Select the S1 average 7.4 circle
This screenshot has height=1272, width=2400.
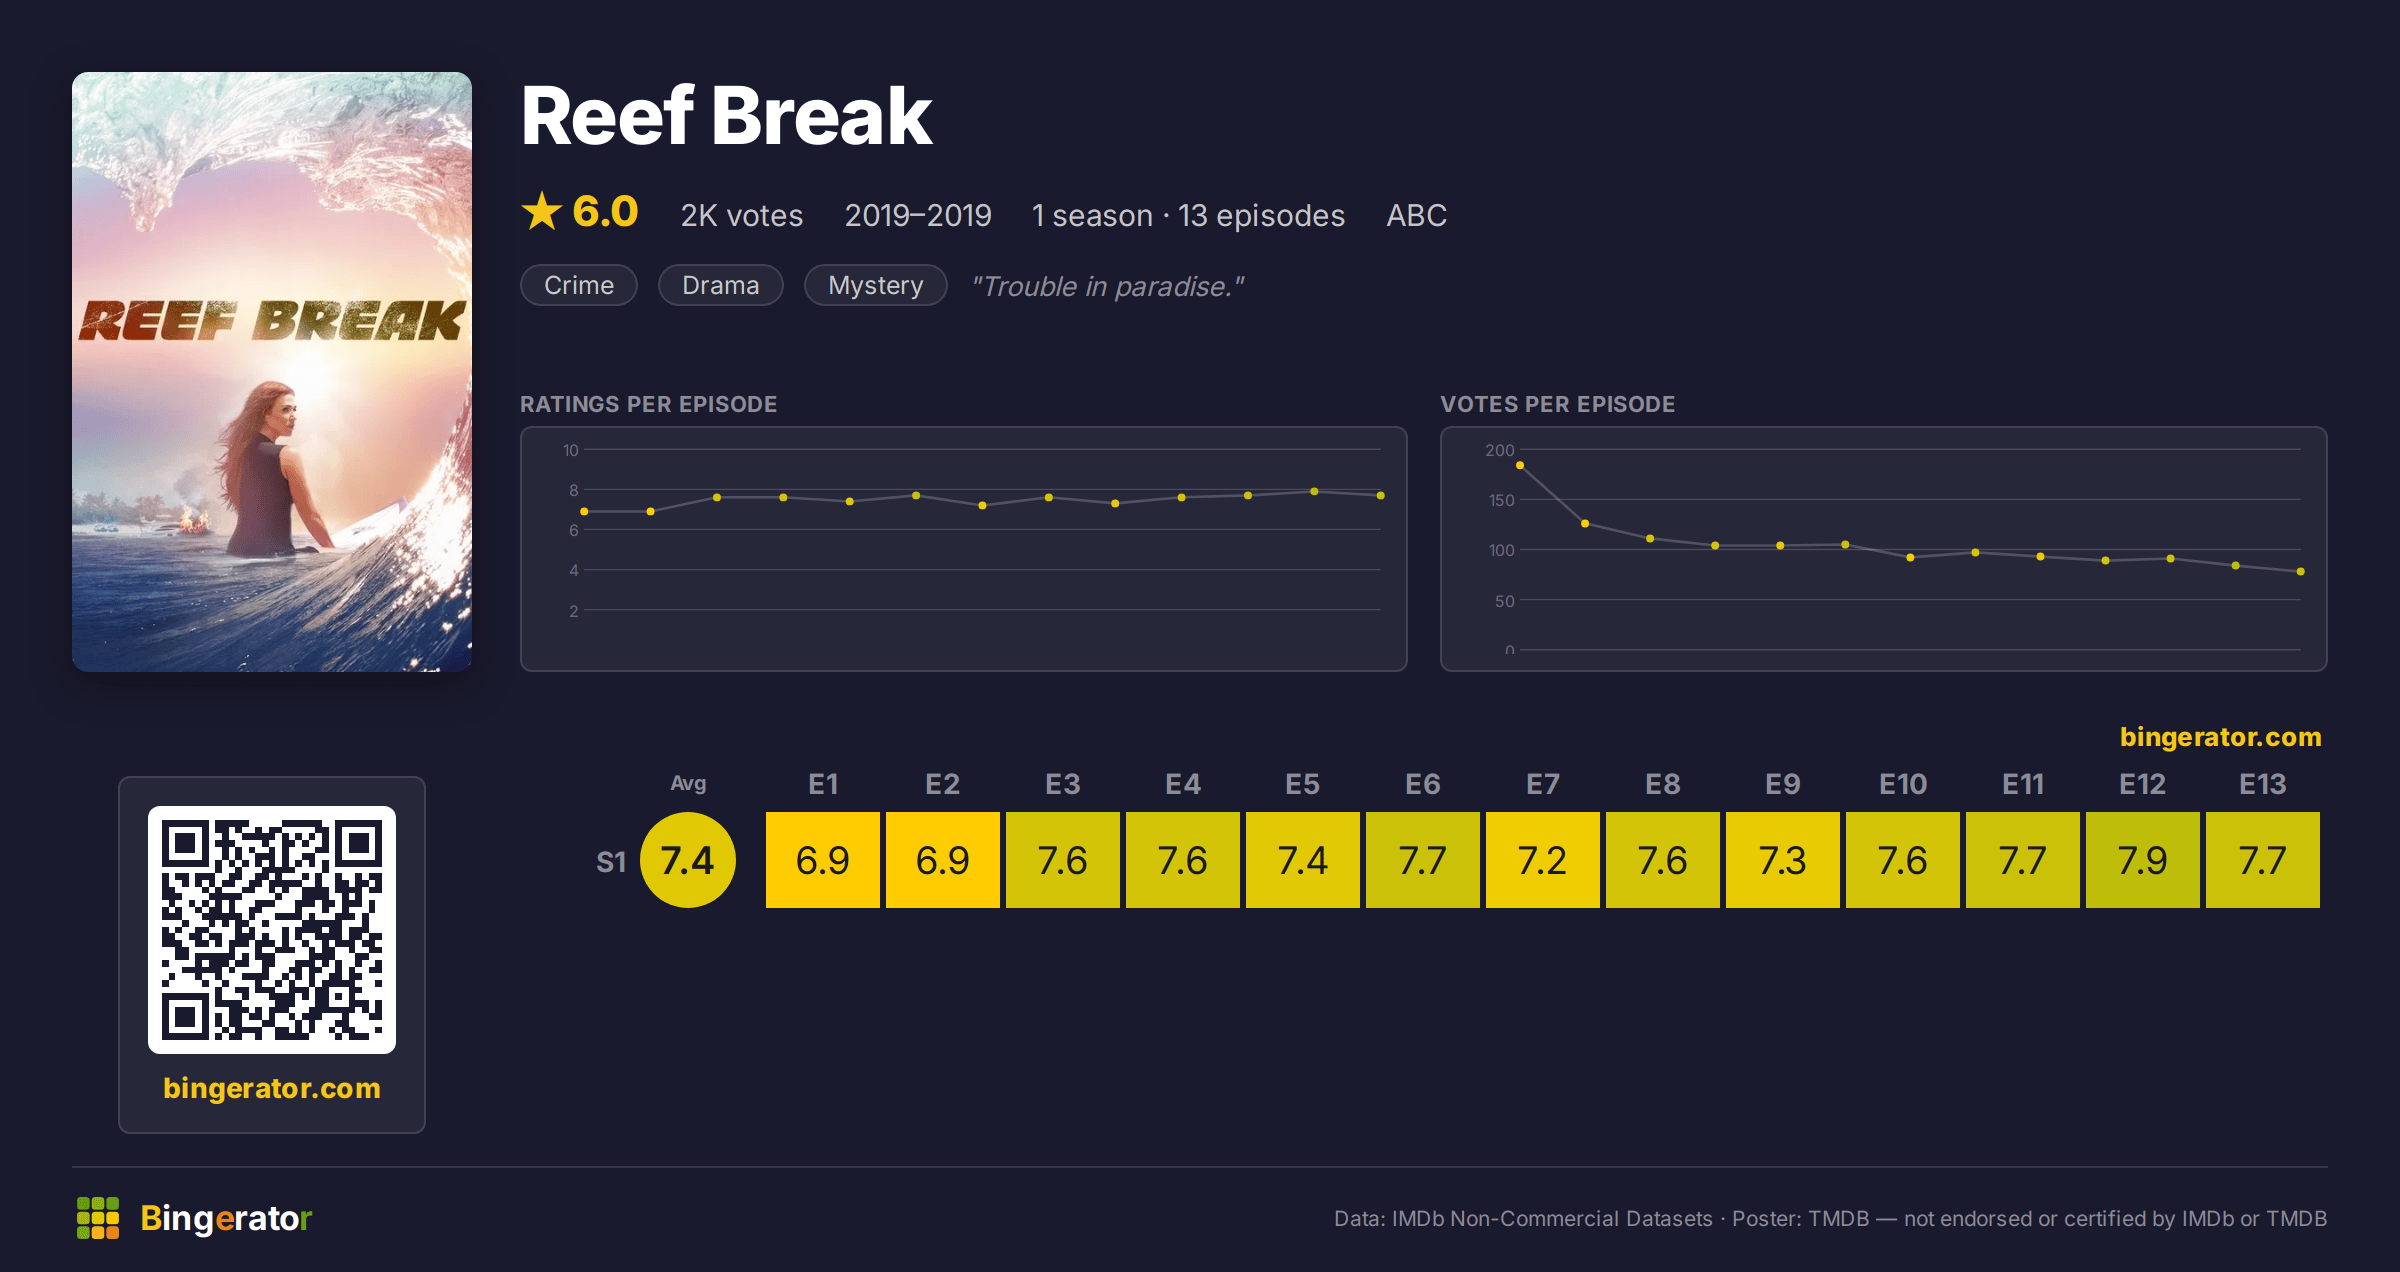click(688, 860)
